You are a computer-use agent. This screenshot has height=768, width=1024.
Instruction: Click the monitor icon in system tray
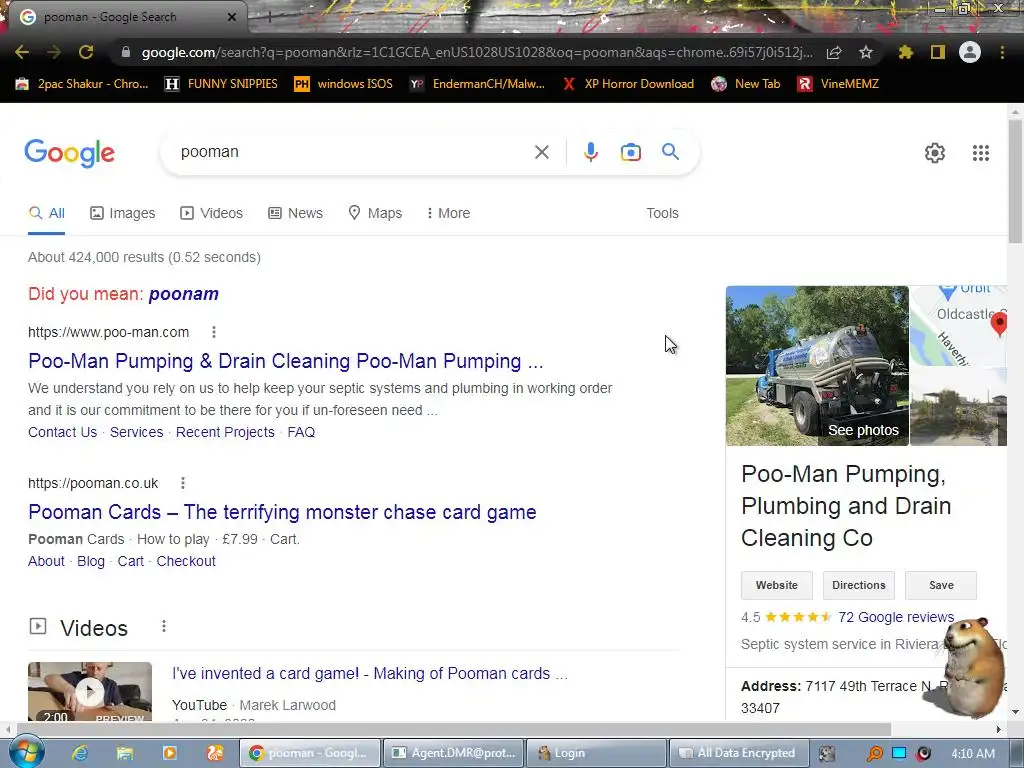tap(899, 753)
